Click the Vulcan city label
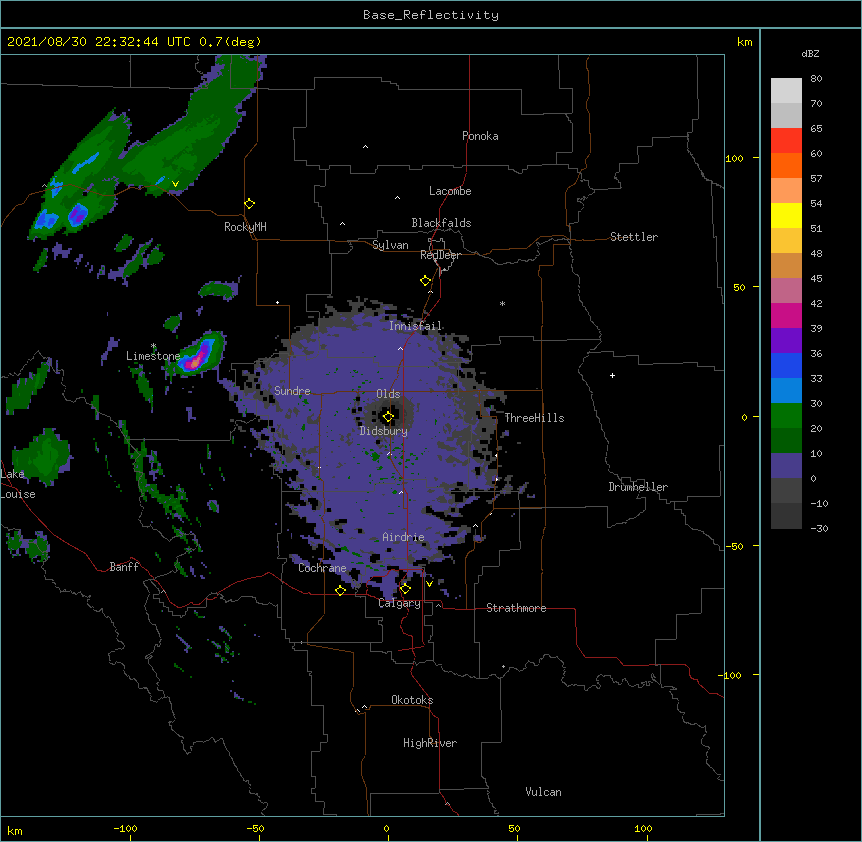The image size is (862, 842). coord(543,792)
